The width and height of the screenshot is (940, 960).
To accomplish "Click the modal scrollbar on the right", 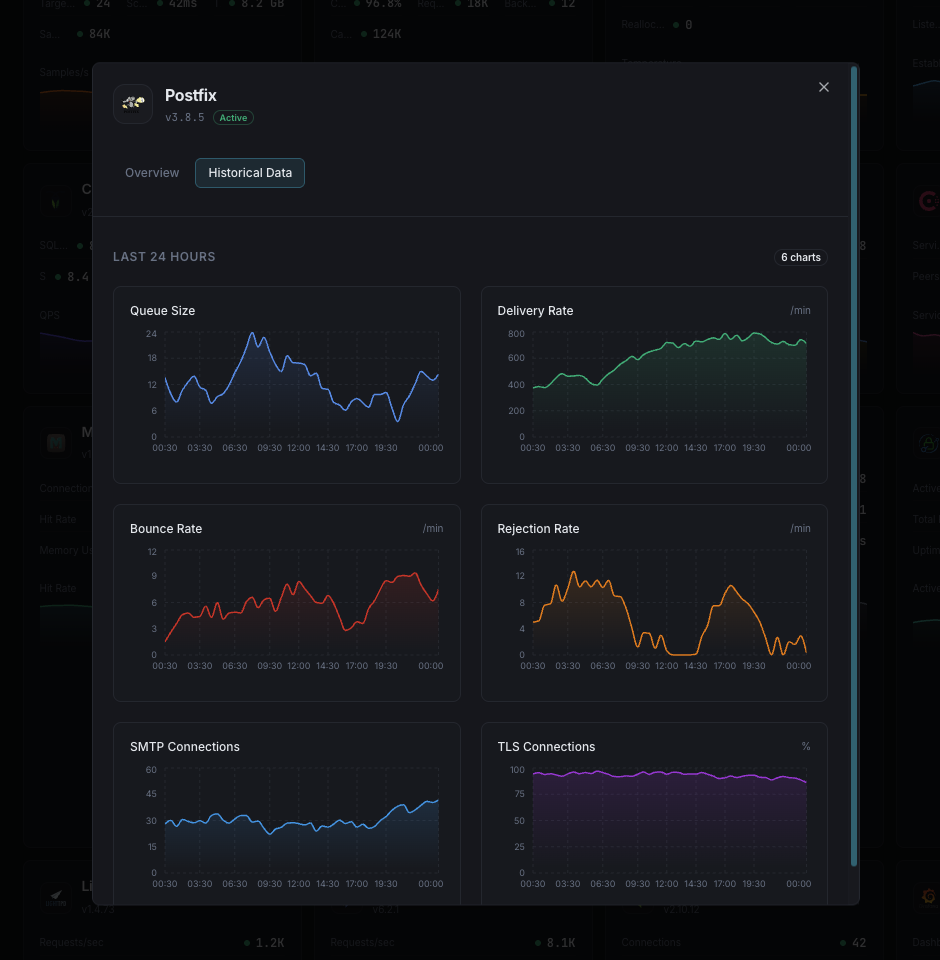I will click(853, 400).
